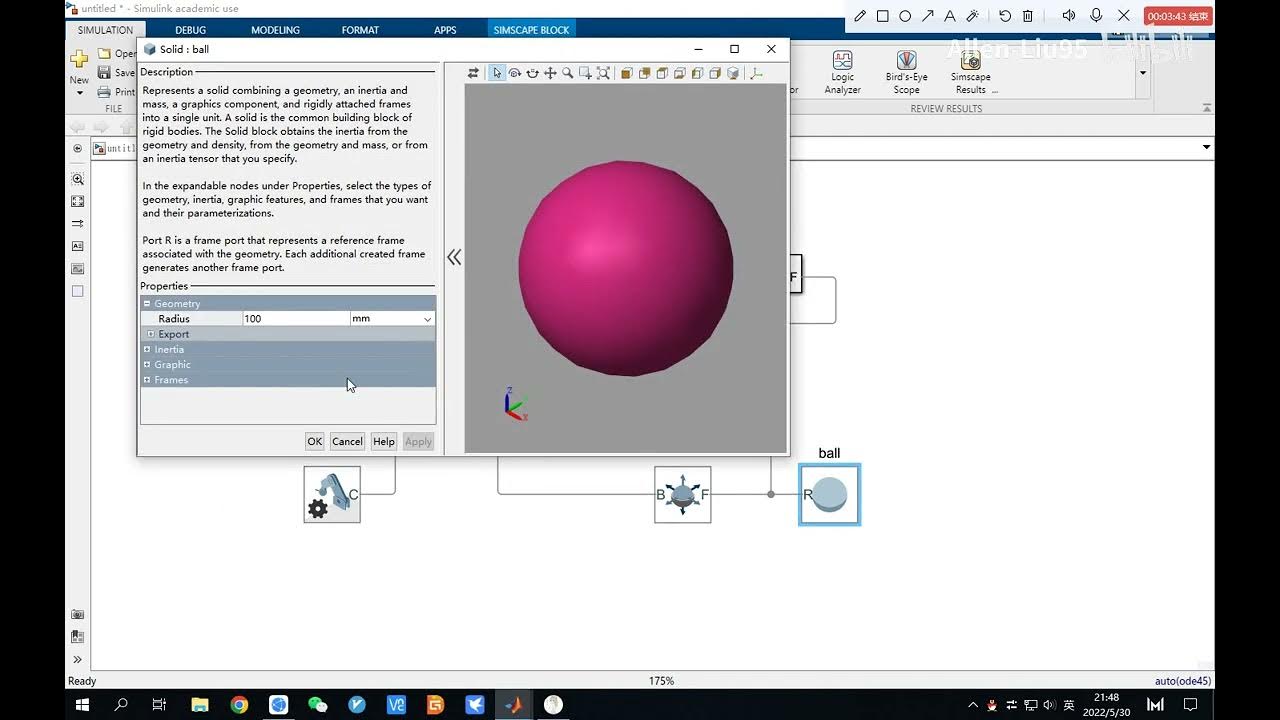Viewport: 1280px width, 720px height.
Task: Click the mechanism configuration block
Action: (x=332, y=494)
